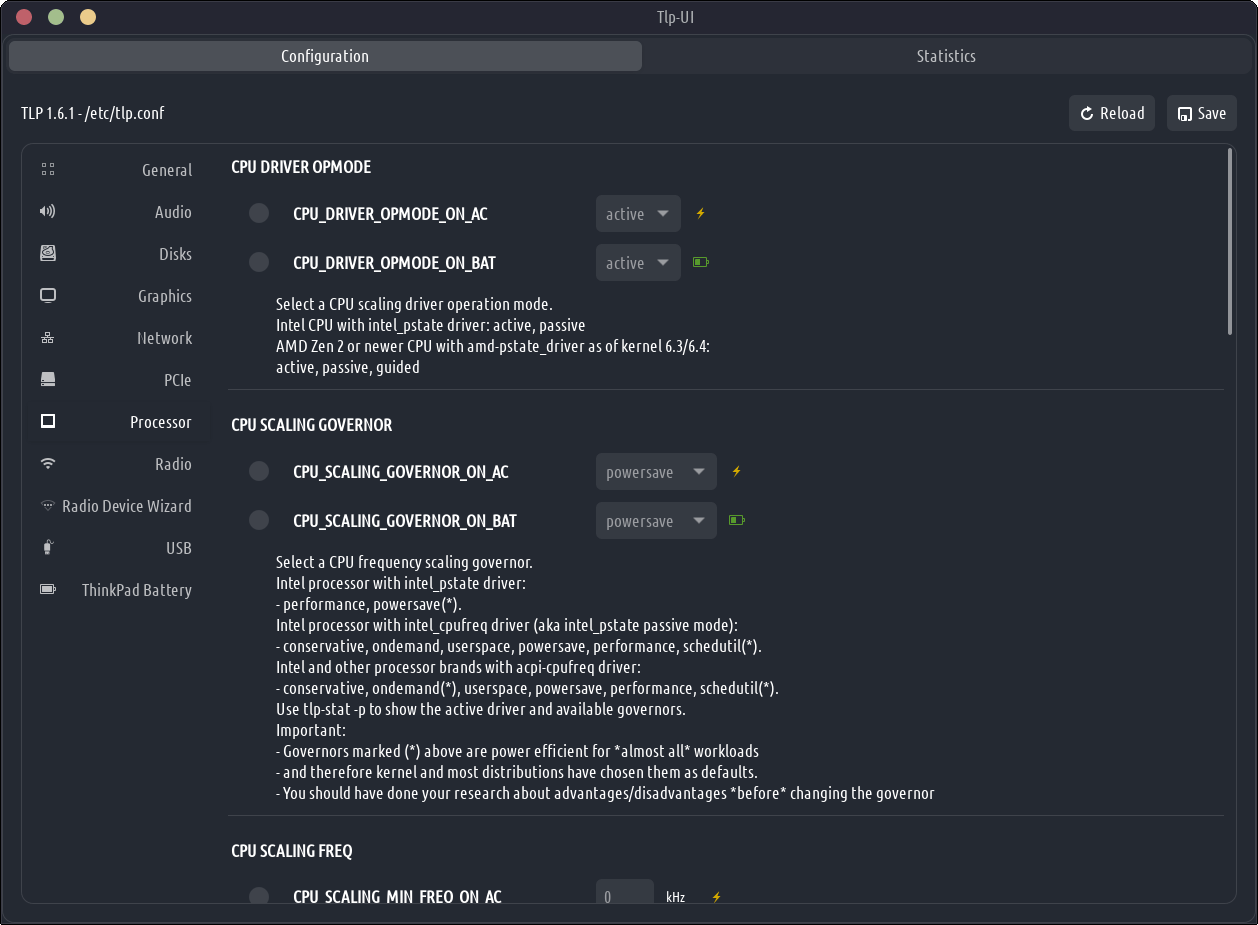Select the USB plug icon
1258x925 pixels.
point(48,548)
